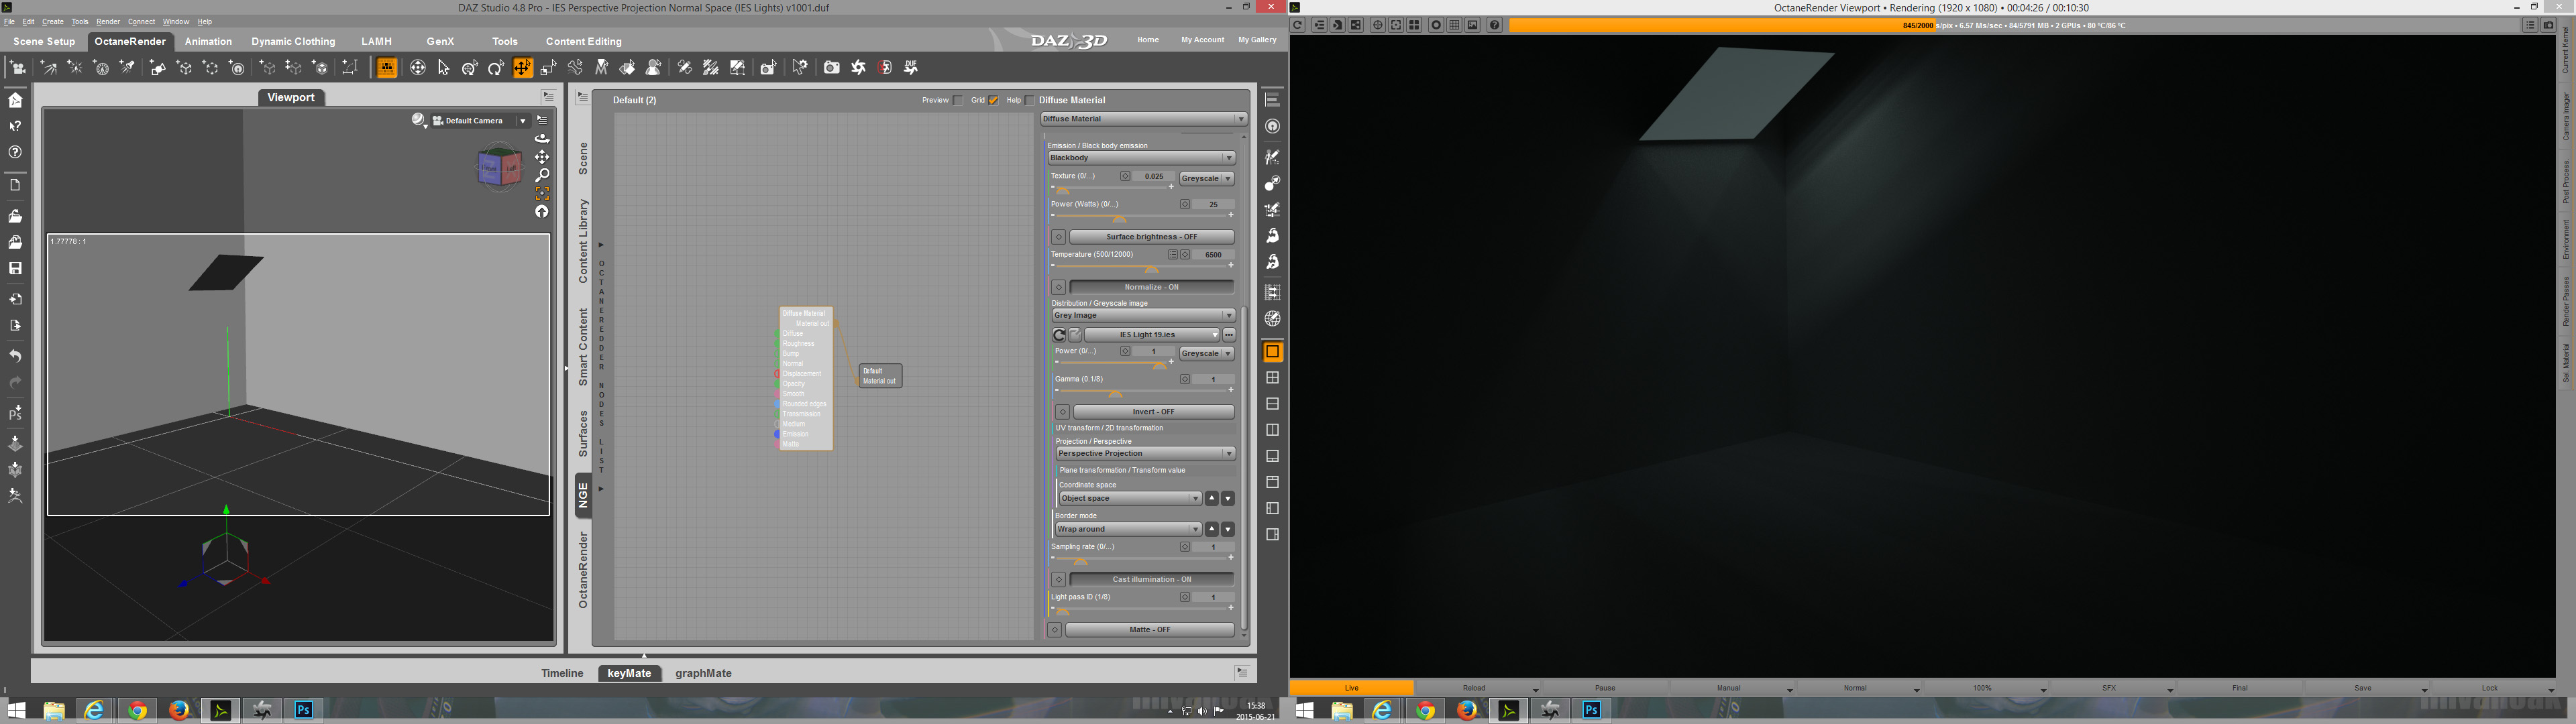Click the viewport frame/zoom magnifier icon
The image size is (2576, 724).
[x=542, y=175]
